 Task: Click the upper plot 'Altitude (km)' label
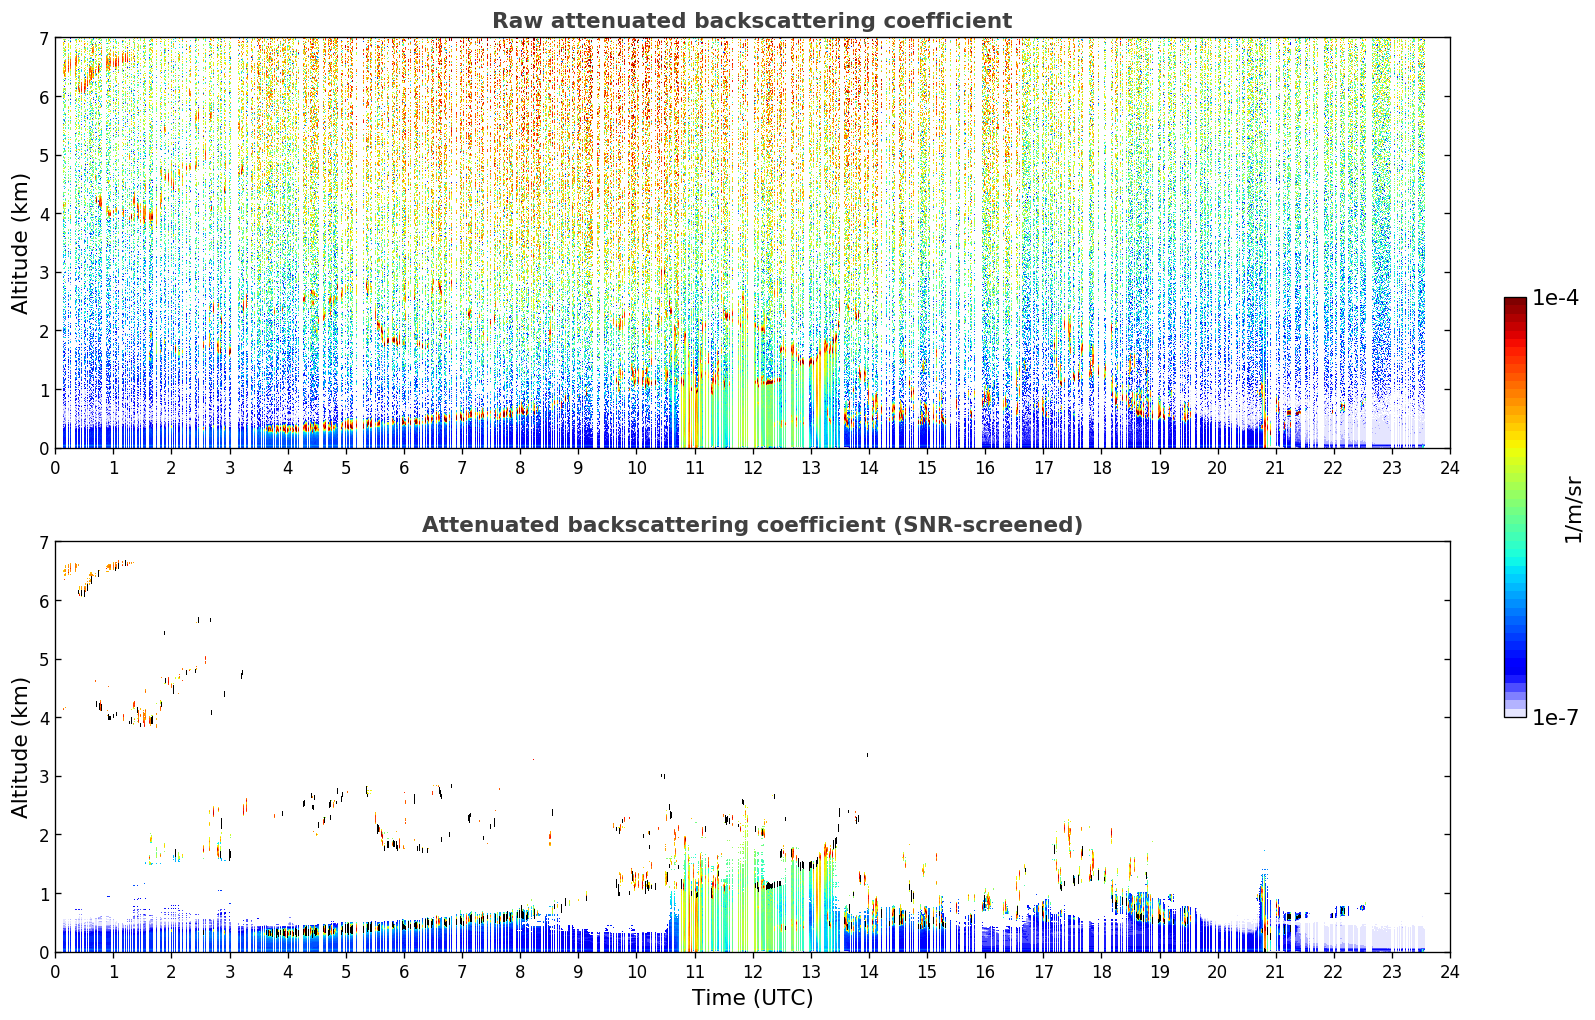(21, 243)
